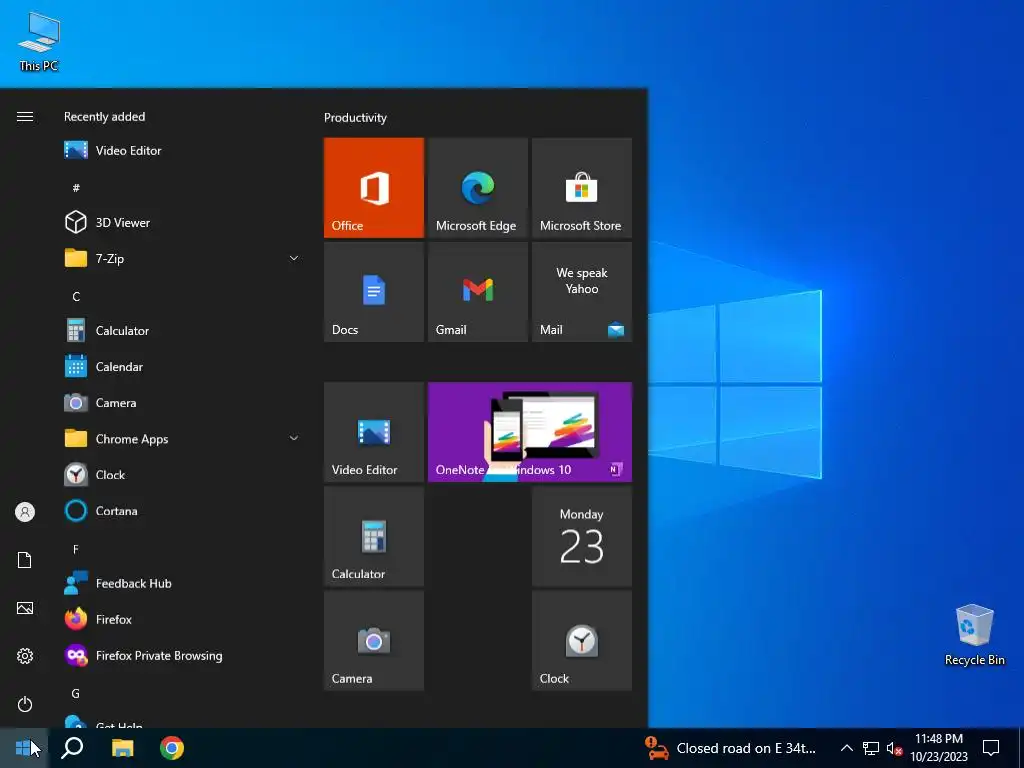
Task: Open the Docs tile
Action: pos(374,292)
